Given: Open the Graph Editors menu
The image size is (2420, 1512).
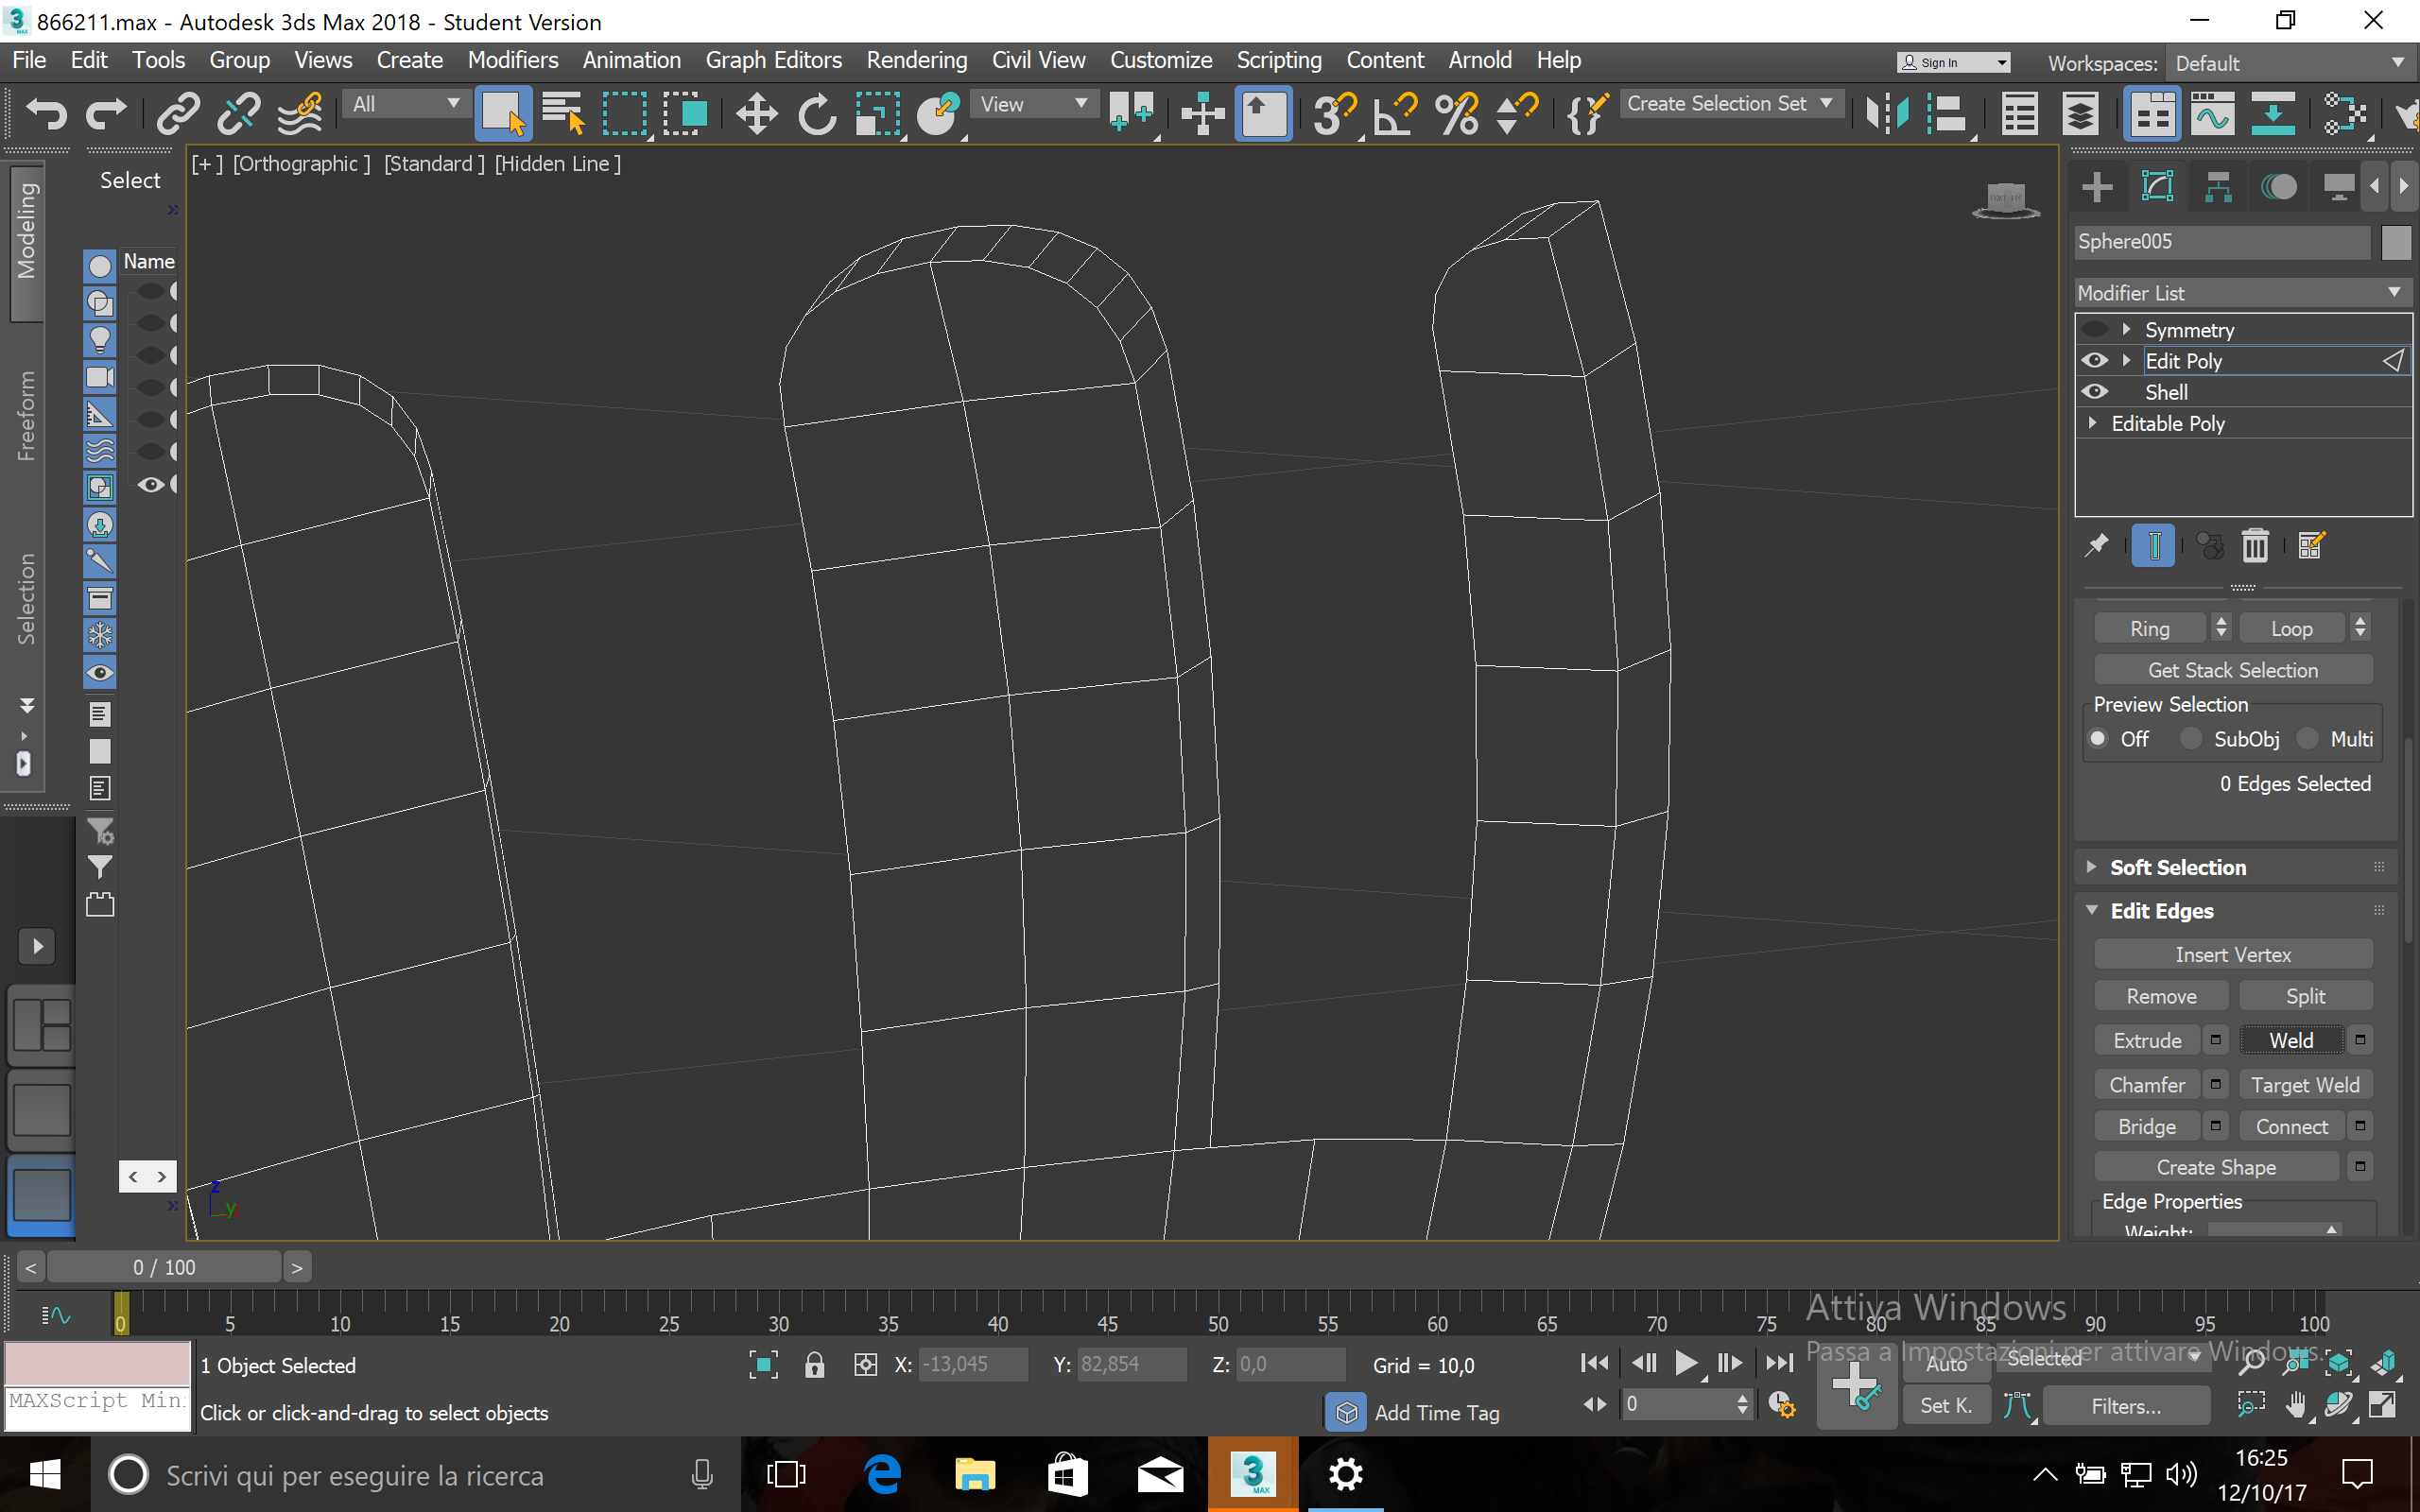Looking at the screenshot, I should coord(773,60).
